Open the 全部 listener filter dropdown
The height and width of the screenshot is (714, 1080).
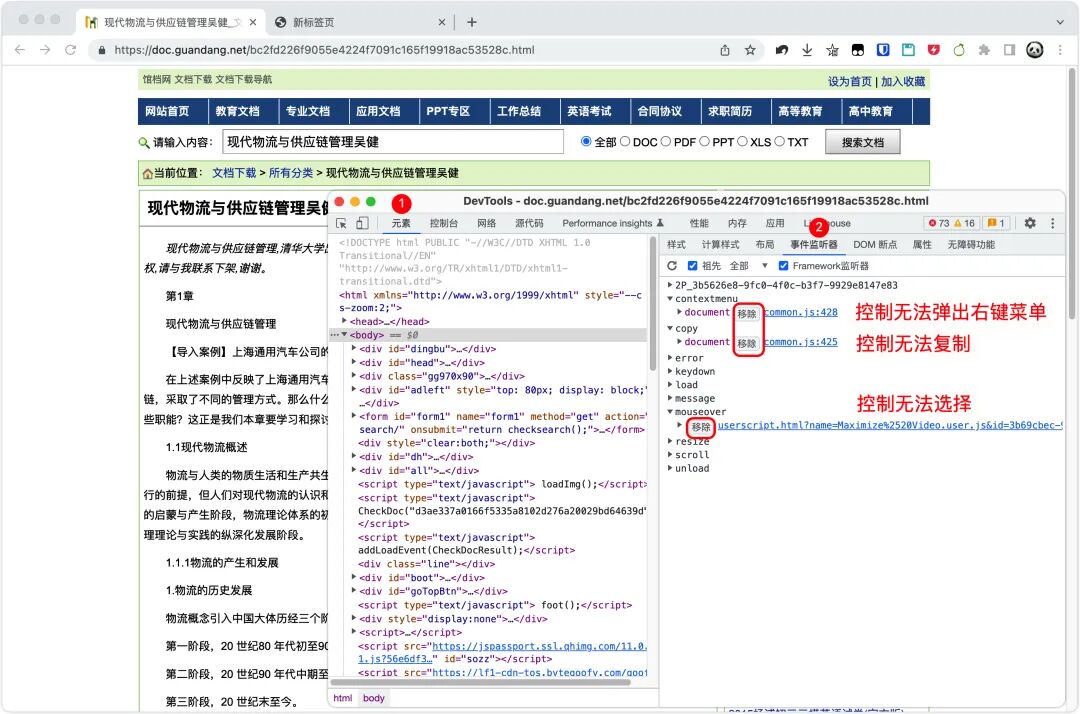point(749,266)
